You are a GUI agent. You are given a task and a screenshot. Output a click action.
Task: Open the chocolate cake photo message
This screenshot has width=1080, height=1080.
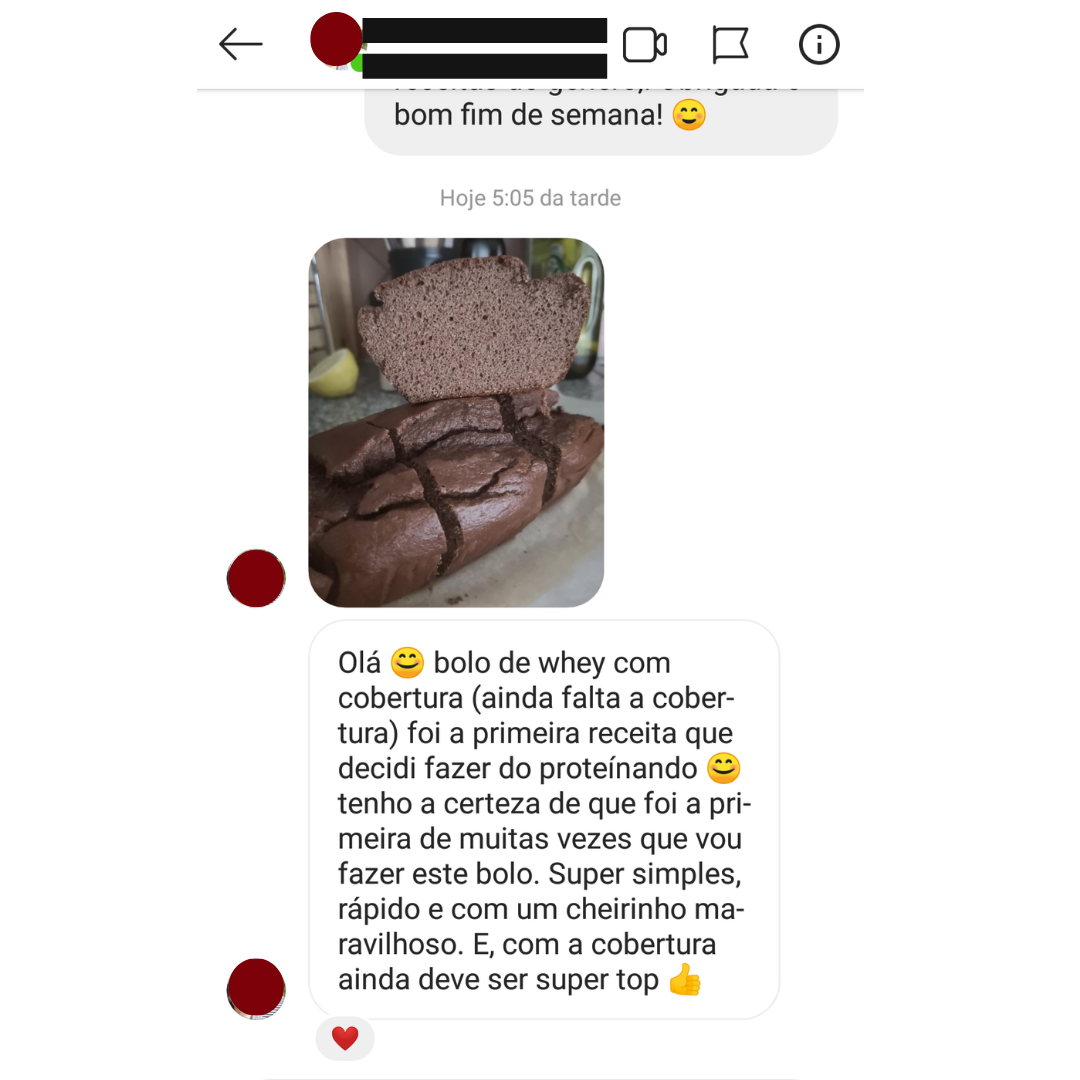[x=456, y=422]
